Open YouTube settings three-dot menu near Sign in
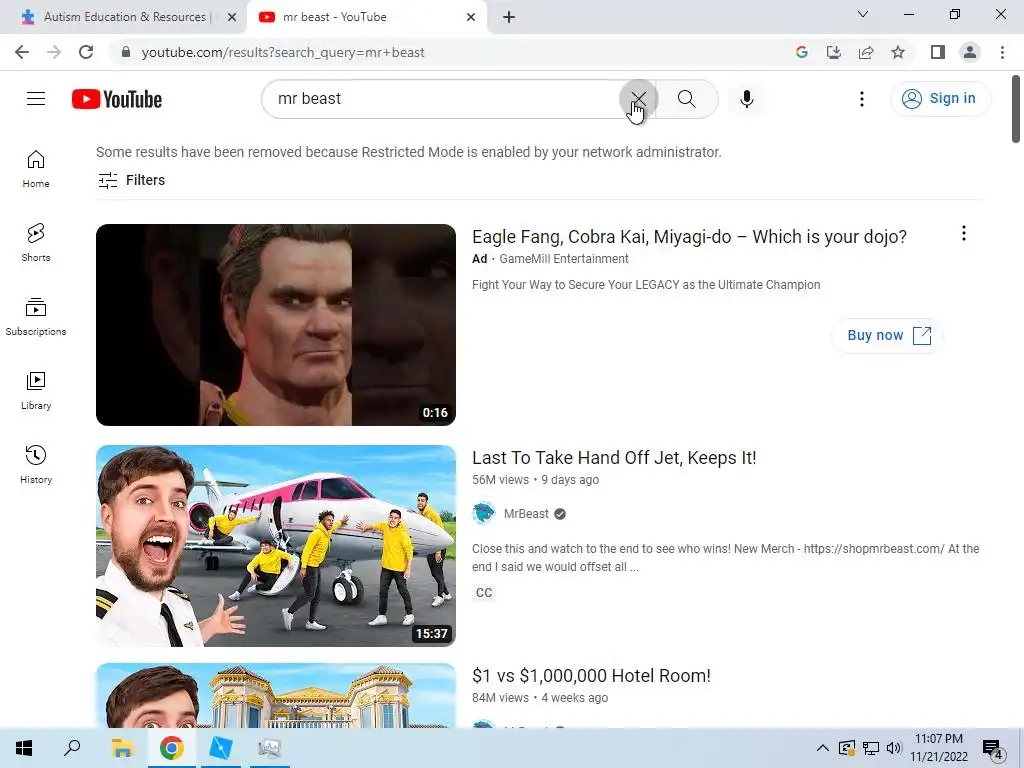1024x768 pixels. tap(861, 99)
